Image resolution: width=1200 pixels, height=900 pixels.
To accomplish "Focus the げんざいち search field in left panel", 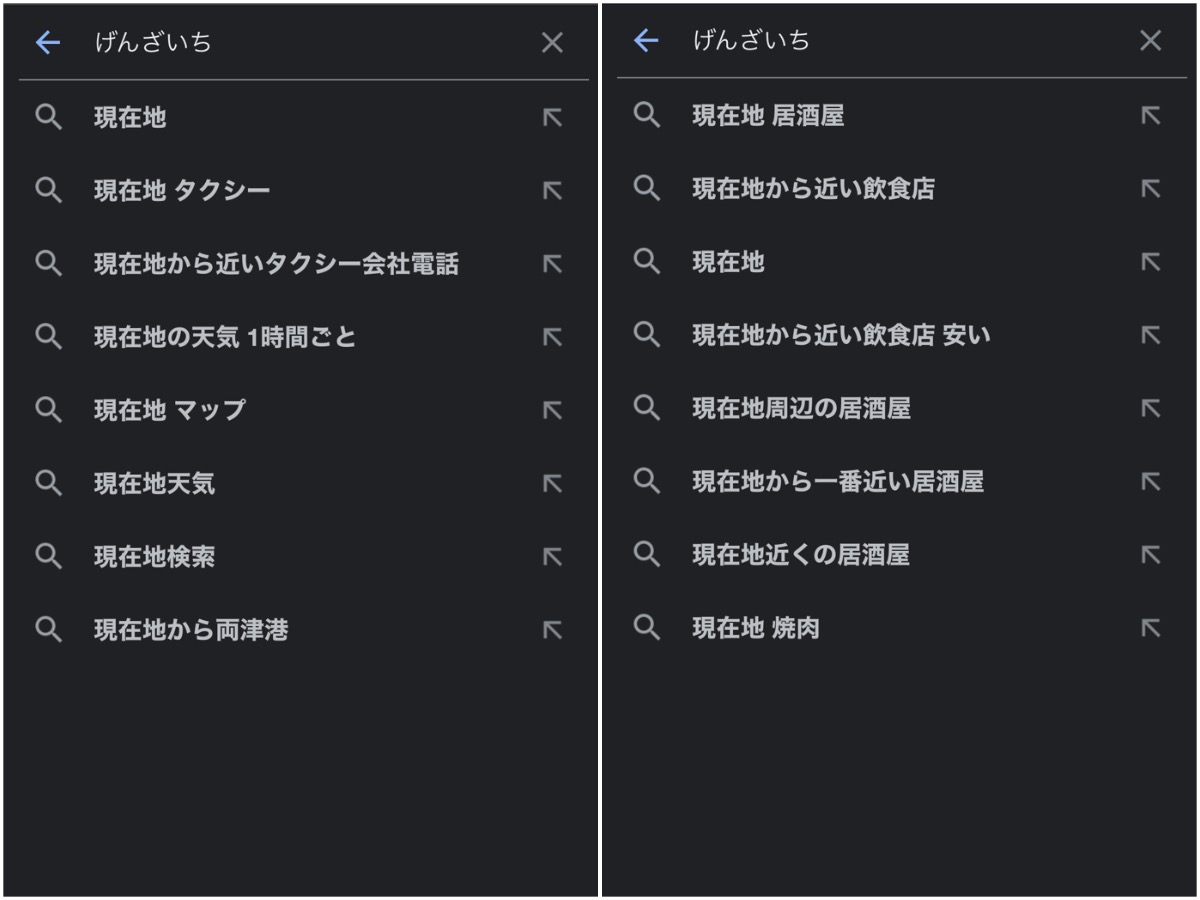I will [300, 42].
